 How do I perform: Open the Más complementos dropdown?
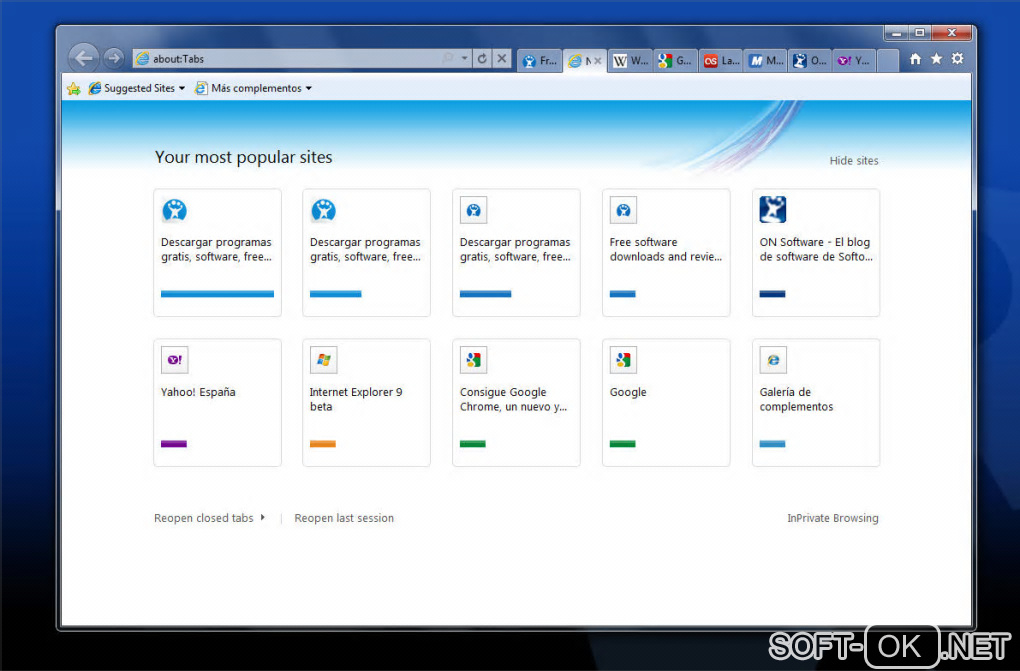254,88
